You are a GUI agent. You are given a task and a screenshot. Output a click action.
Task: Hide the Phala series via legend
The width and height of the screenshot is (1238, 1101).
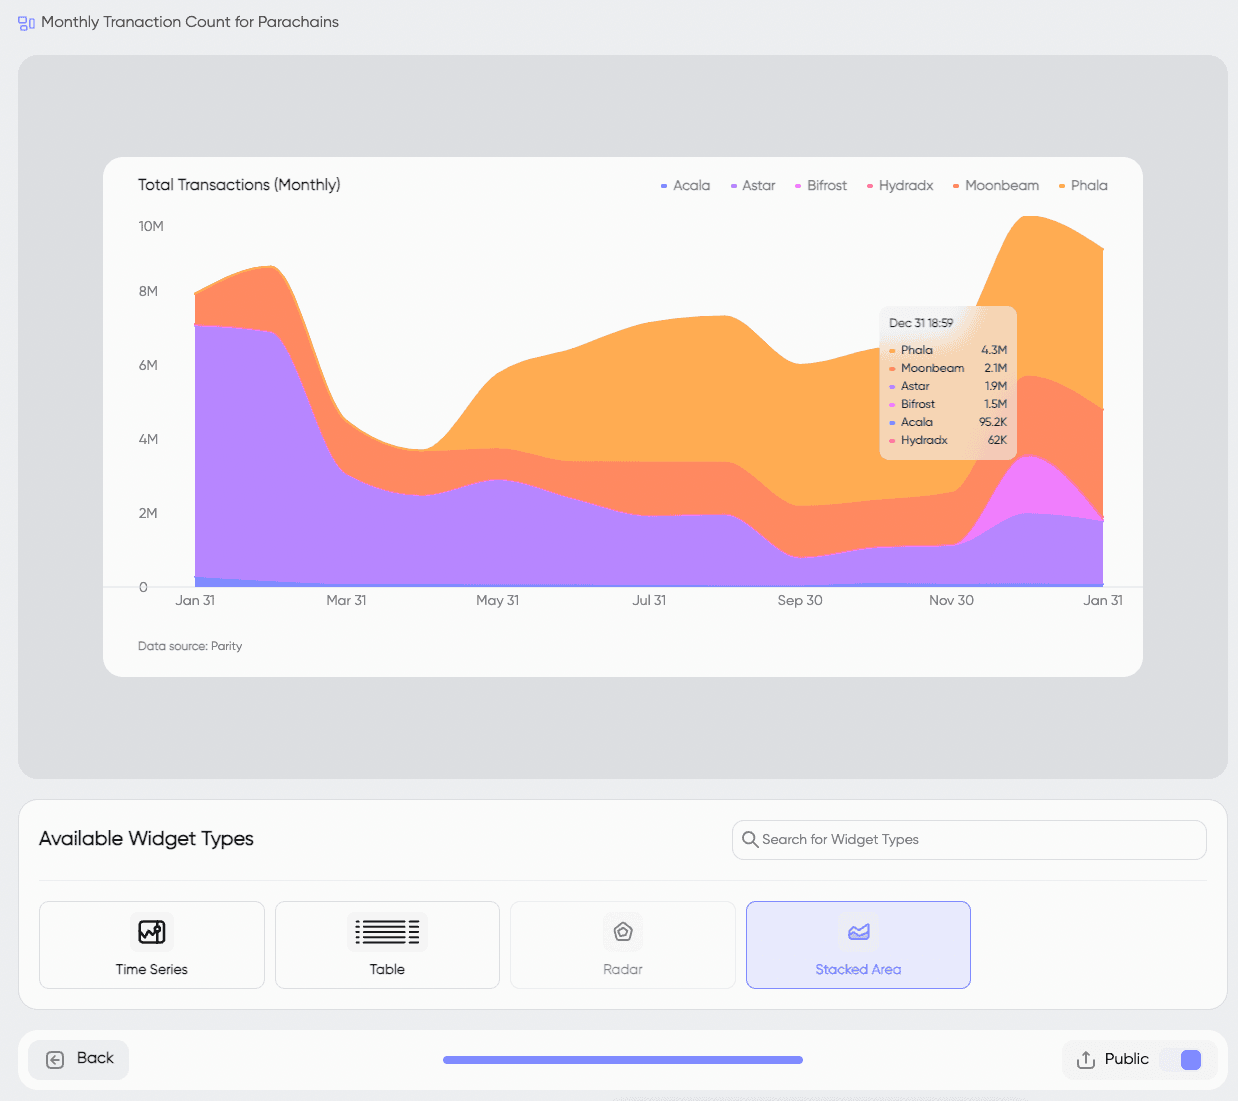[x=1082, y=185]
